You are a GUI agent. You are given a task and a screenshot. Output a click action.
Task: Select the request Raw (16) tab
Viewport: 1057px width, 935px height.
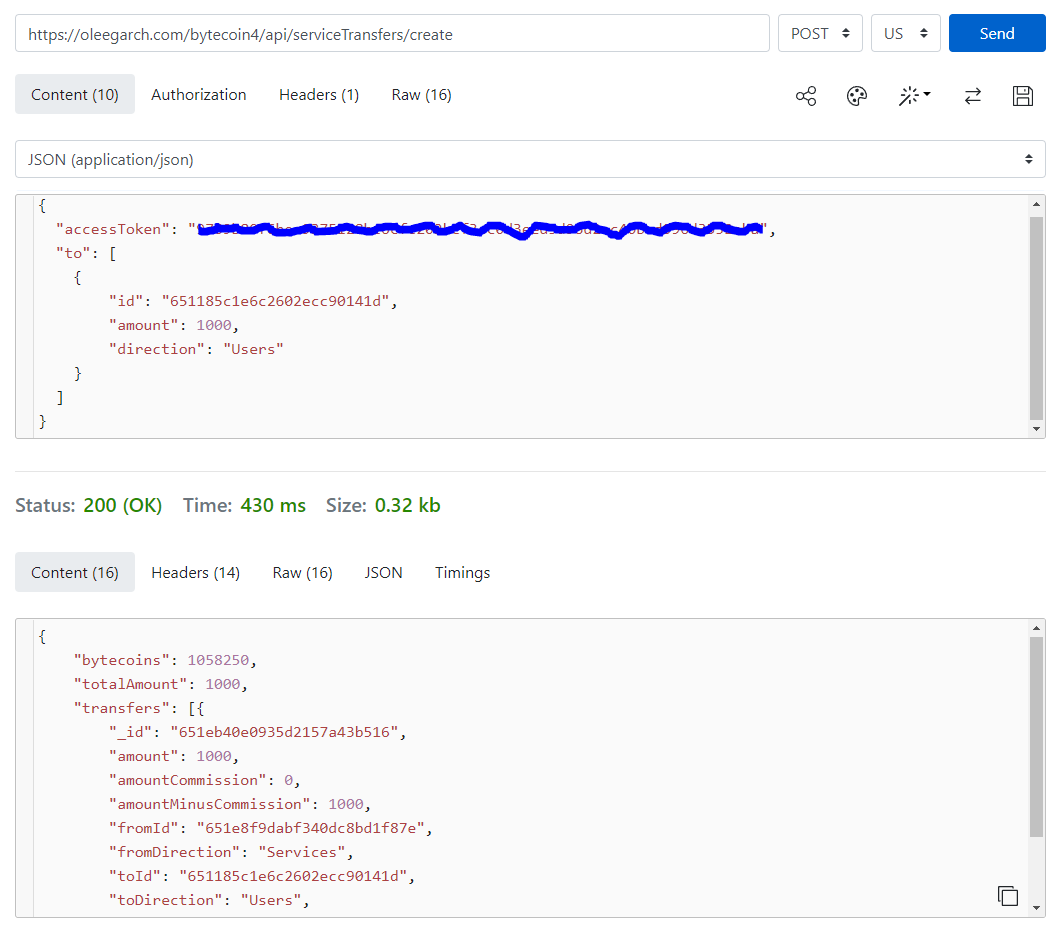coord(421,95)
